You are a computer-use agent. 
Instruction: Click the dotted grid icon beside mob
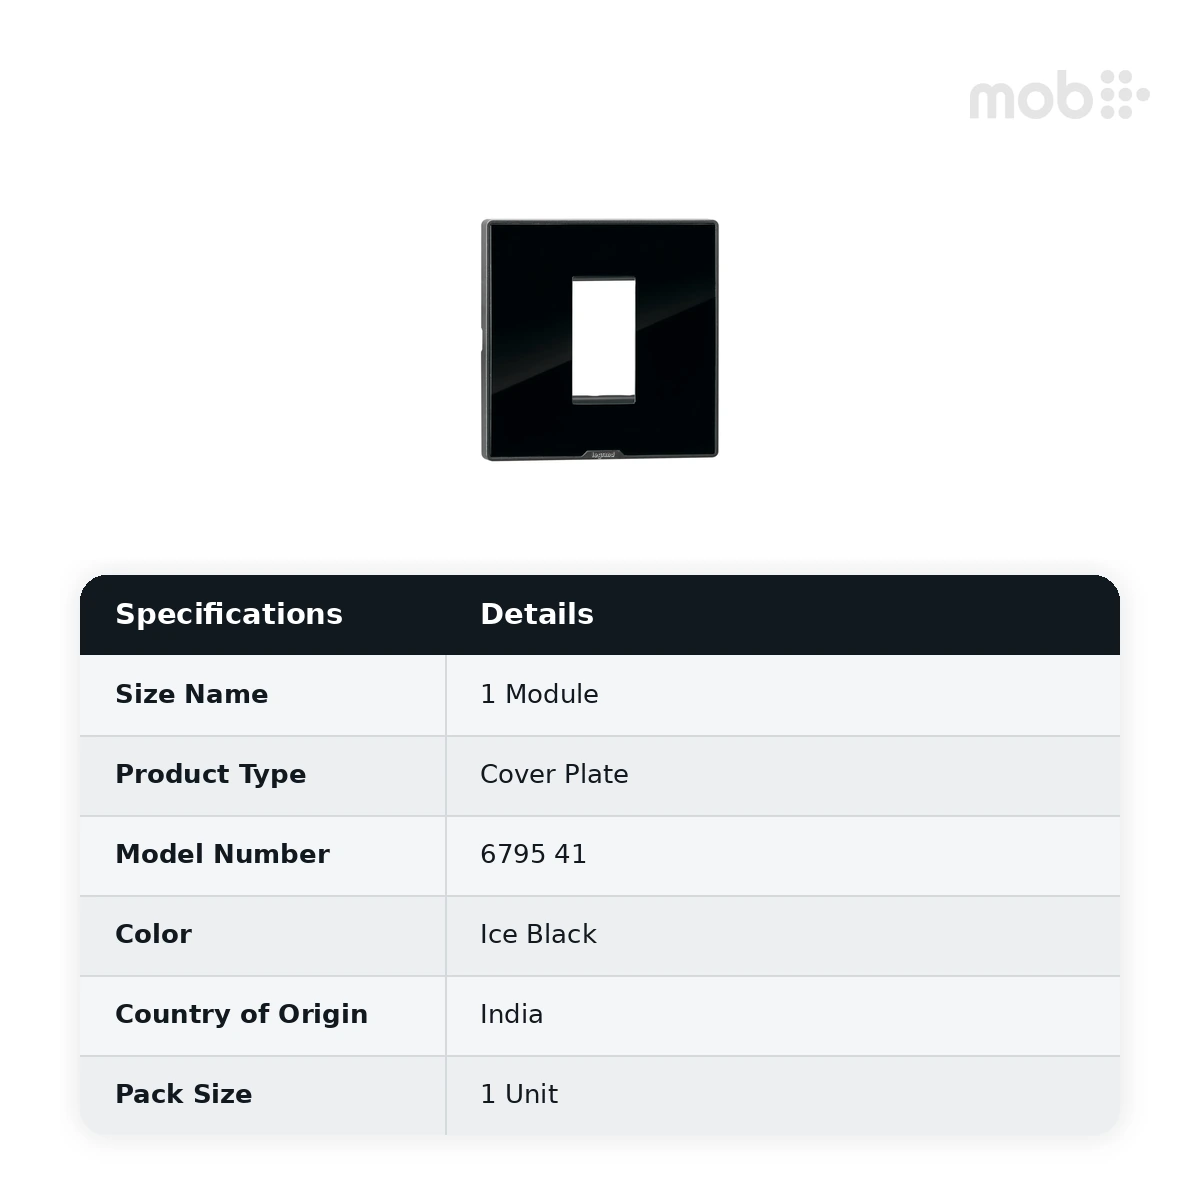click(1125, 95)
